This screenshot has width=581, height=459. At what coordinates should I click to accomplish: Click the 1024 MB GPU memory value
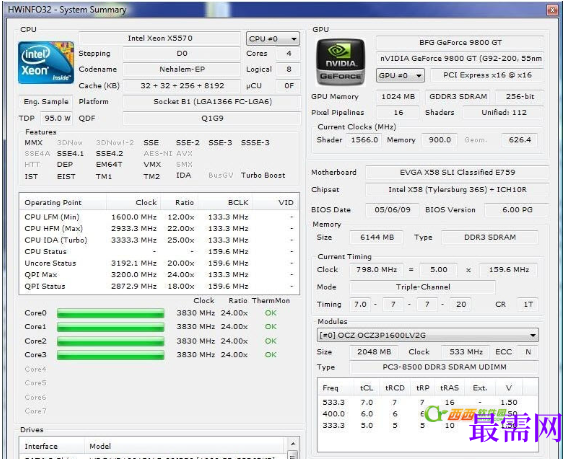point(398,97)
